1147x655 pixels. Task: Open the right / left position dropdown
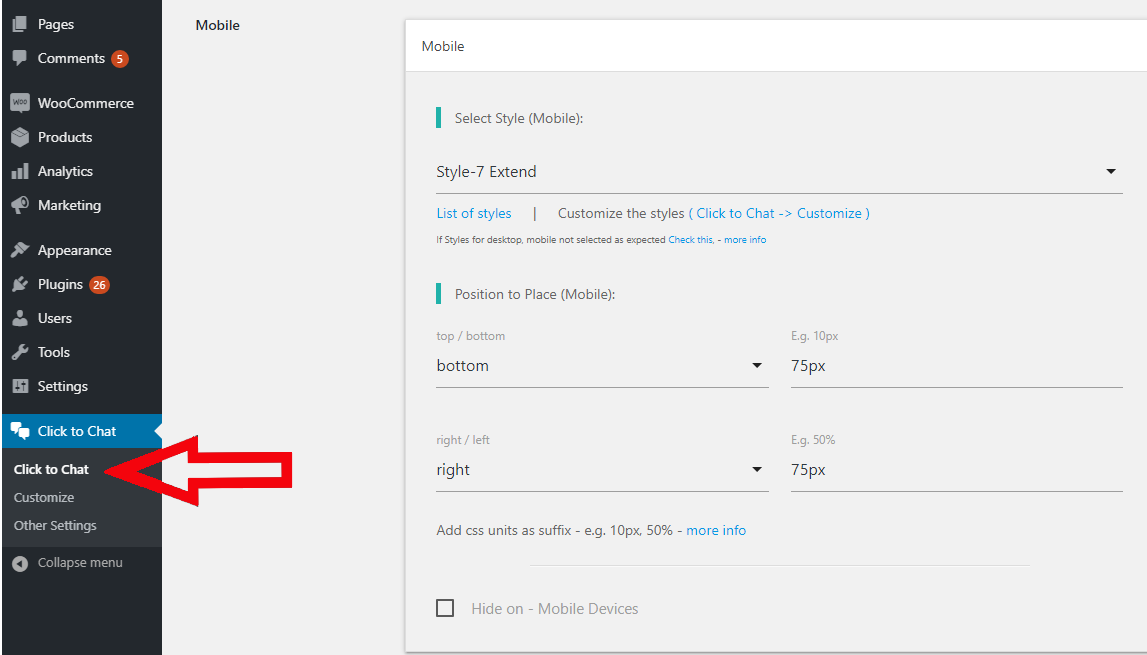602,470
